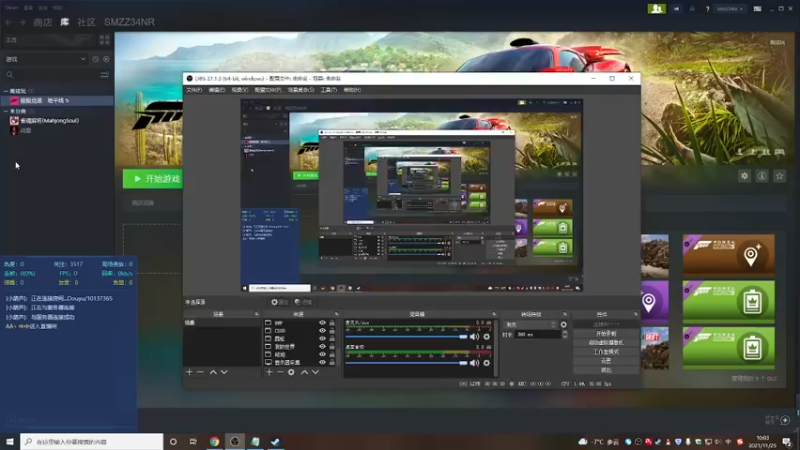The image size is (800, 450).
Task: Go to Steam Store tab
Action: coord(42,22)
